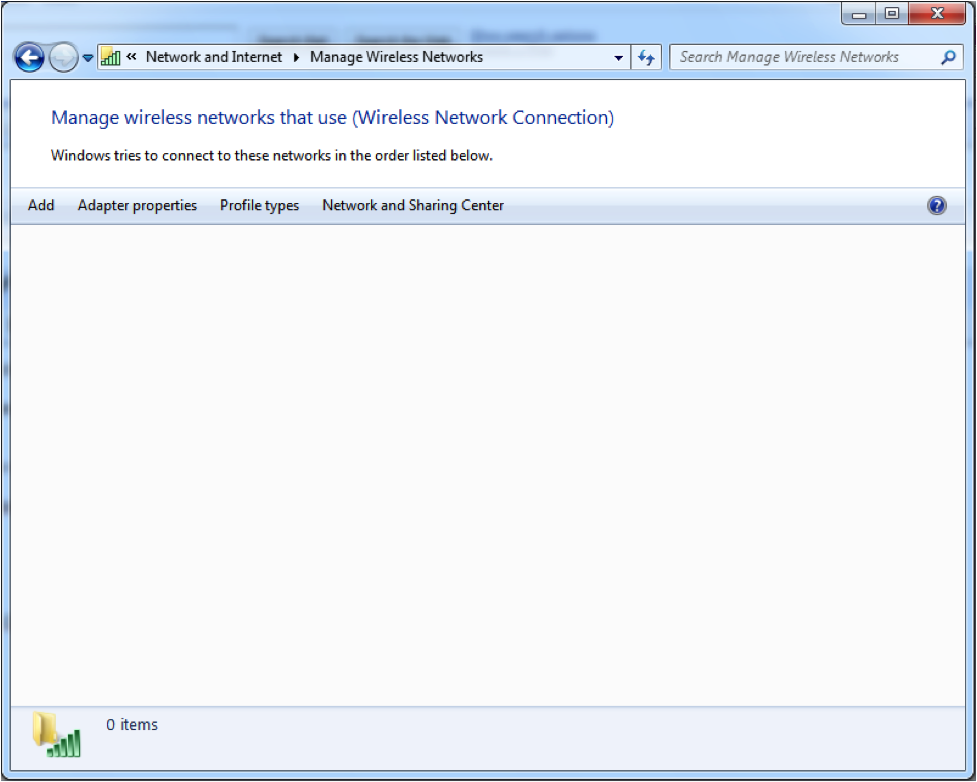
Task: Click the Back navigation arrow button
Action: (30, 58)
